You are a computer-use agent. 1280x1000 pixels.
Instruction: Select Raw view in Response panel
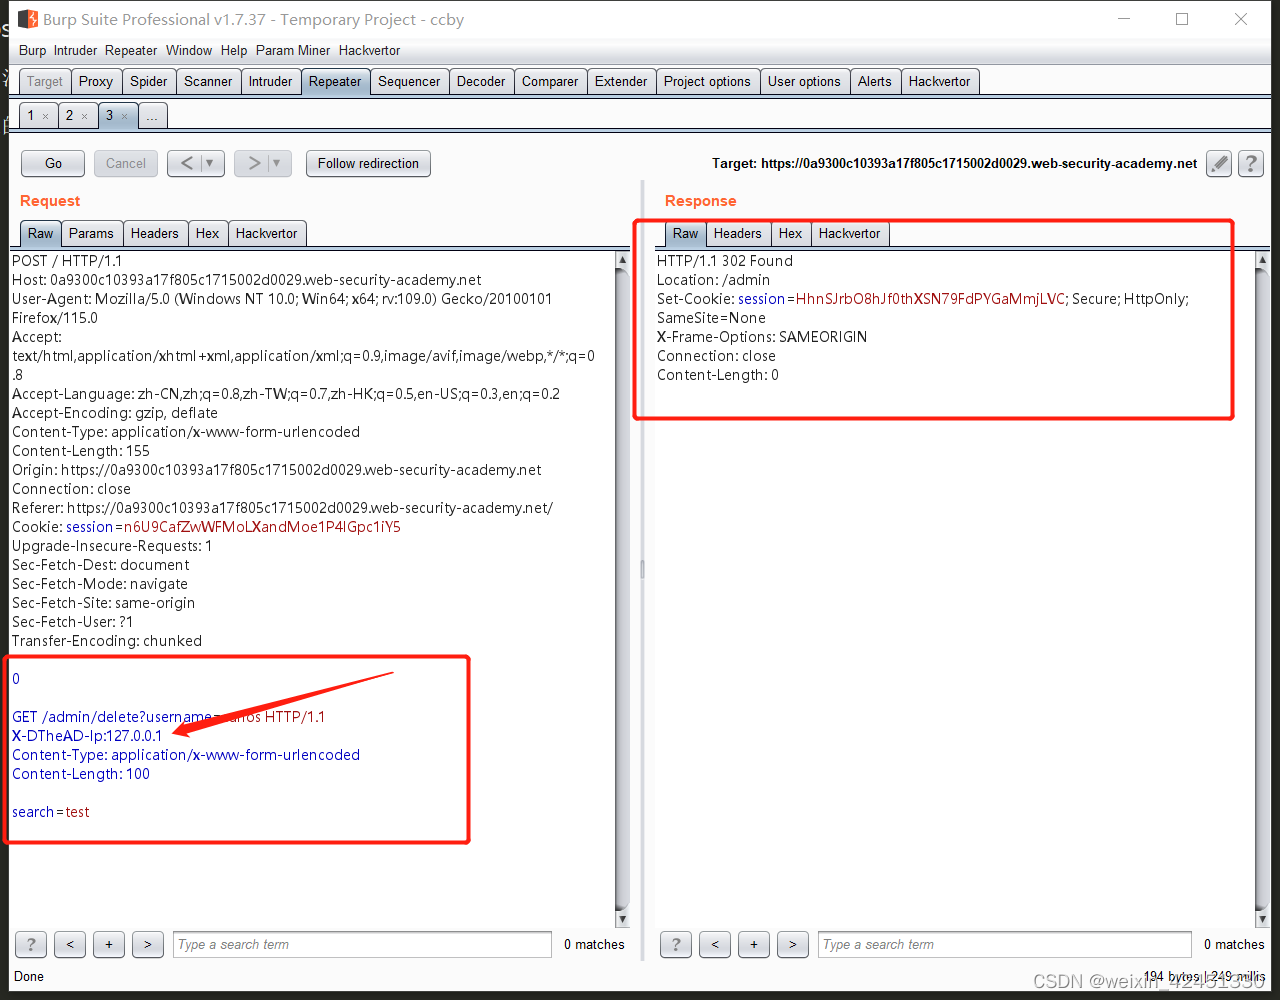(x=685, y=234)
